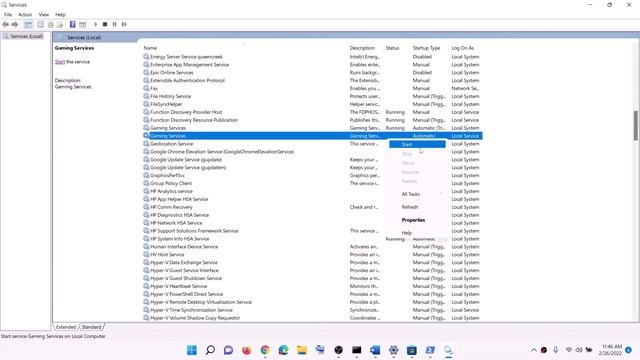Open Microsoft Edge from the taskbar
The image size is (640, 360).
click(283, 350)
